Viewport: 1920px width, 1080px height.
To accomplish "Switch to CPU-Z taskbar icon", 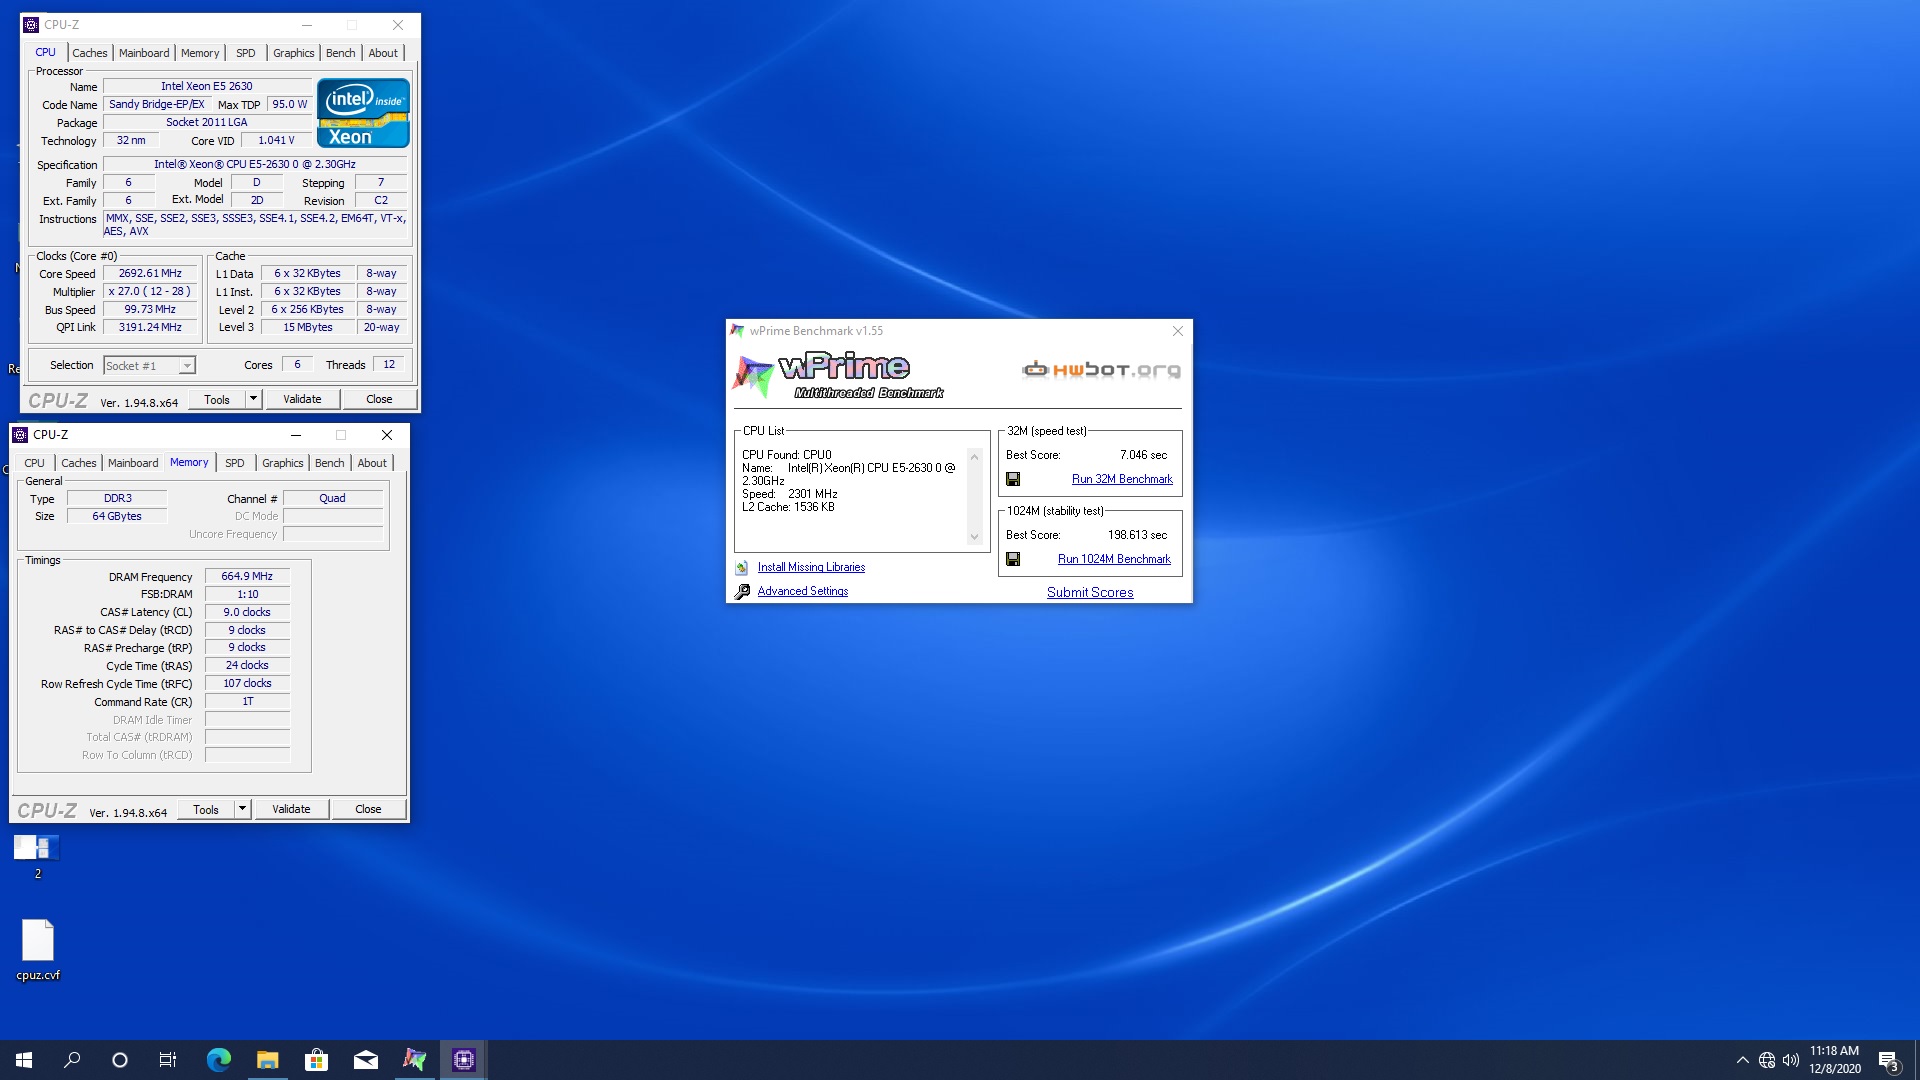I will tap(463, 1060).
